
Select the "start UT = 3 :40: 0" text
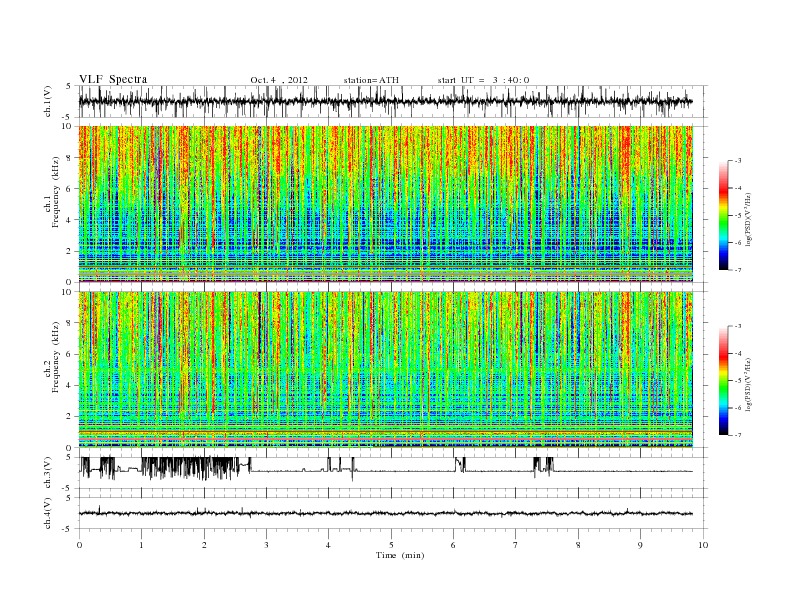coord(483,80)
